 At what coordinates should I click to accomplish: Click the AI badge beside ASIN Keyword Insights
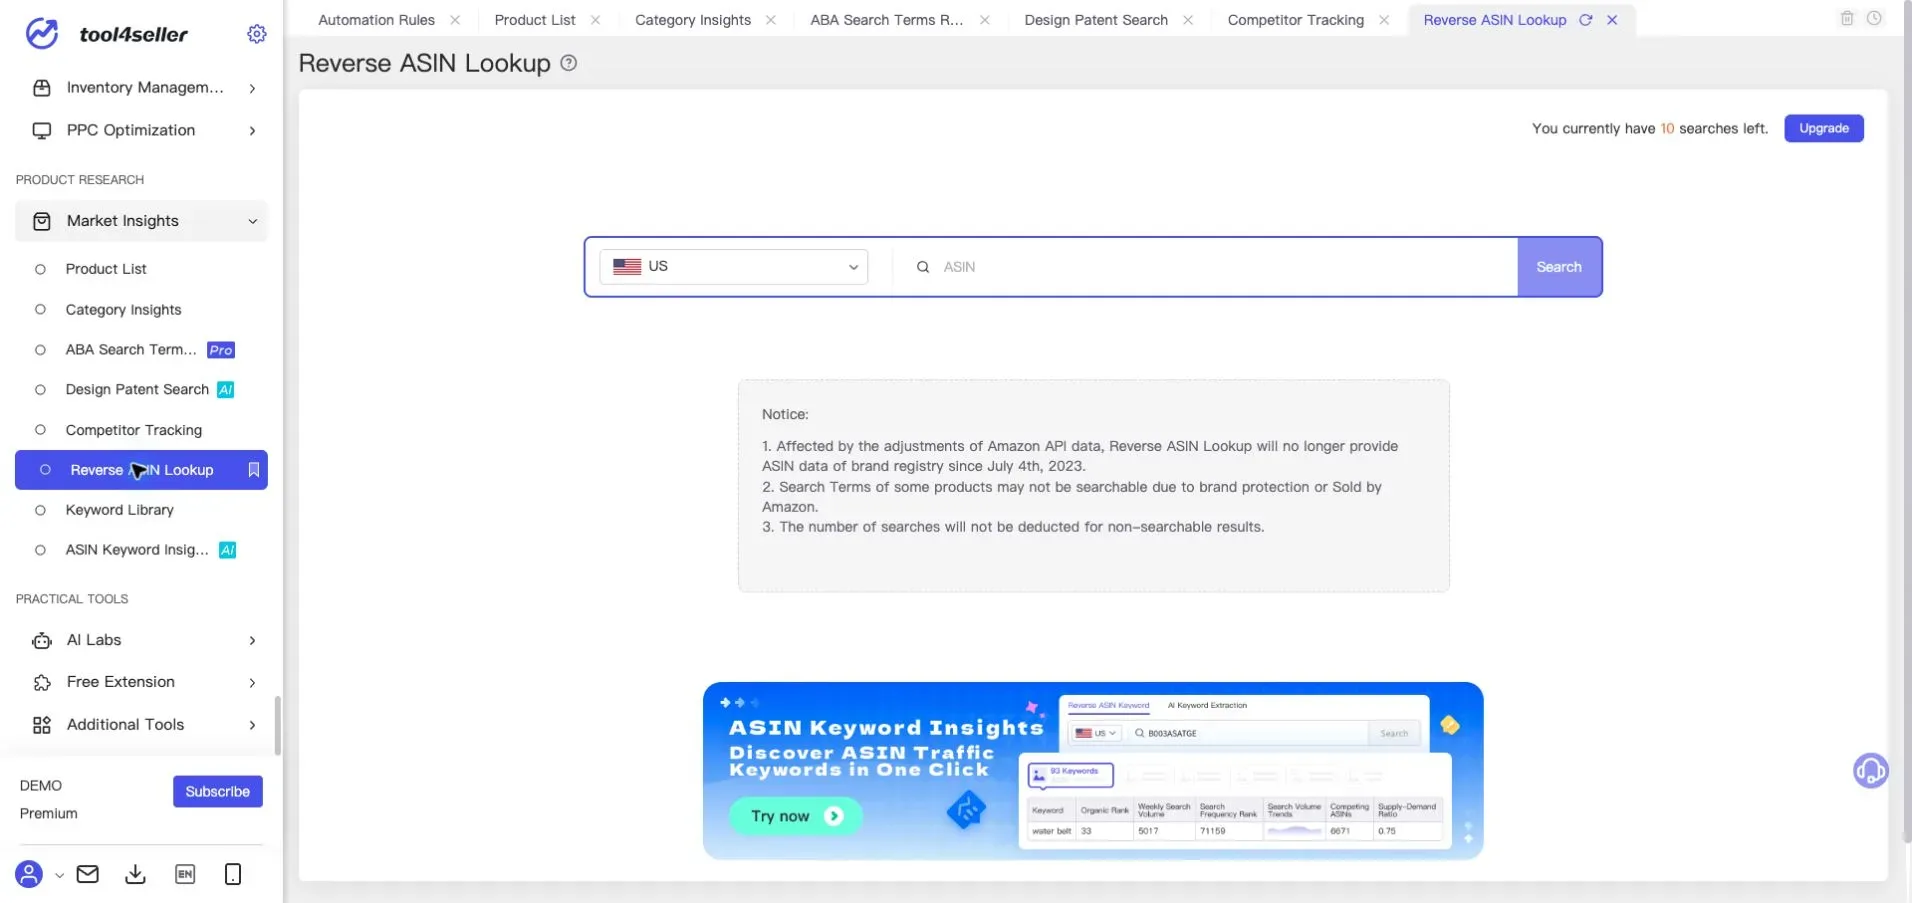coord(228,550)
